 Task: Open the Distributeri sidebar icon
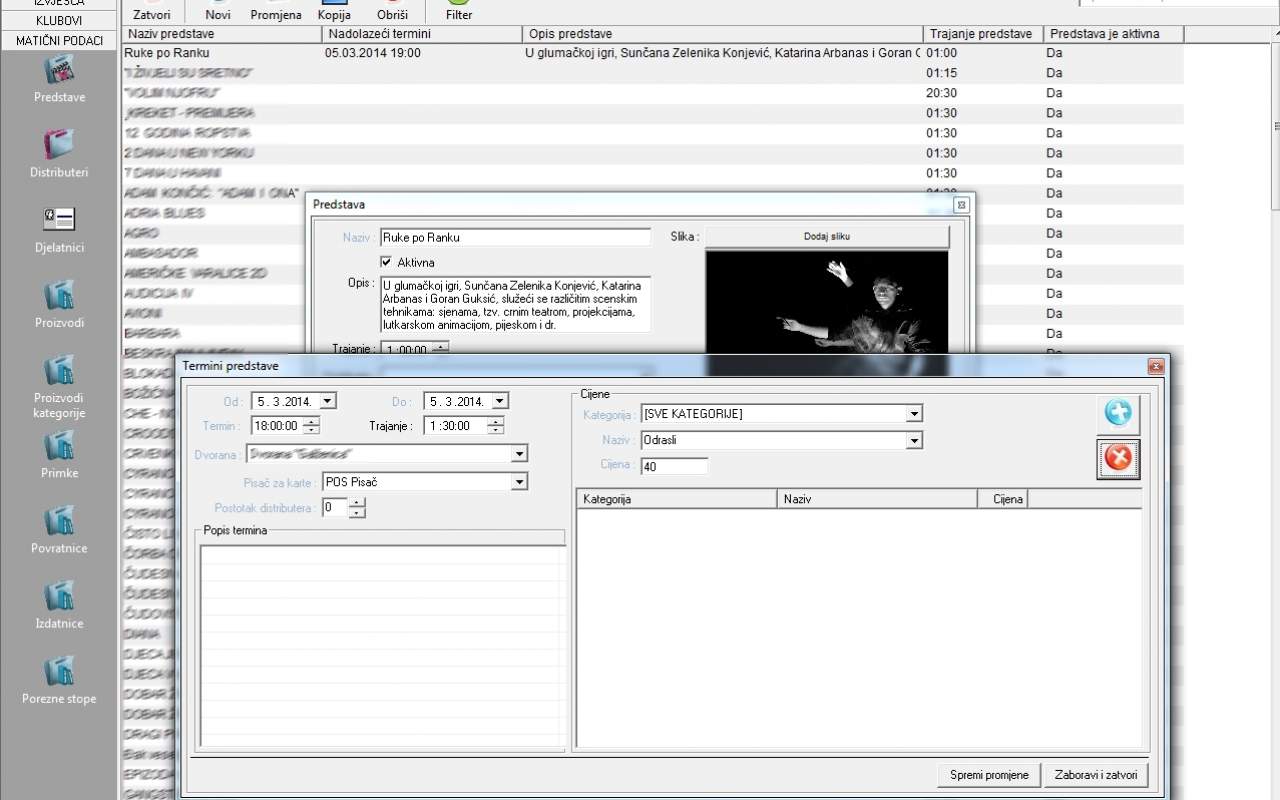(x=59, y=145)
